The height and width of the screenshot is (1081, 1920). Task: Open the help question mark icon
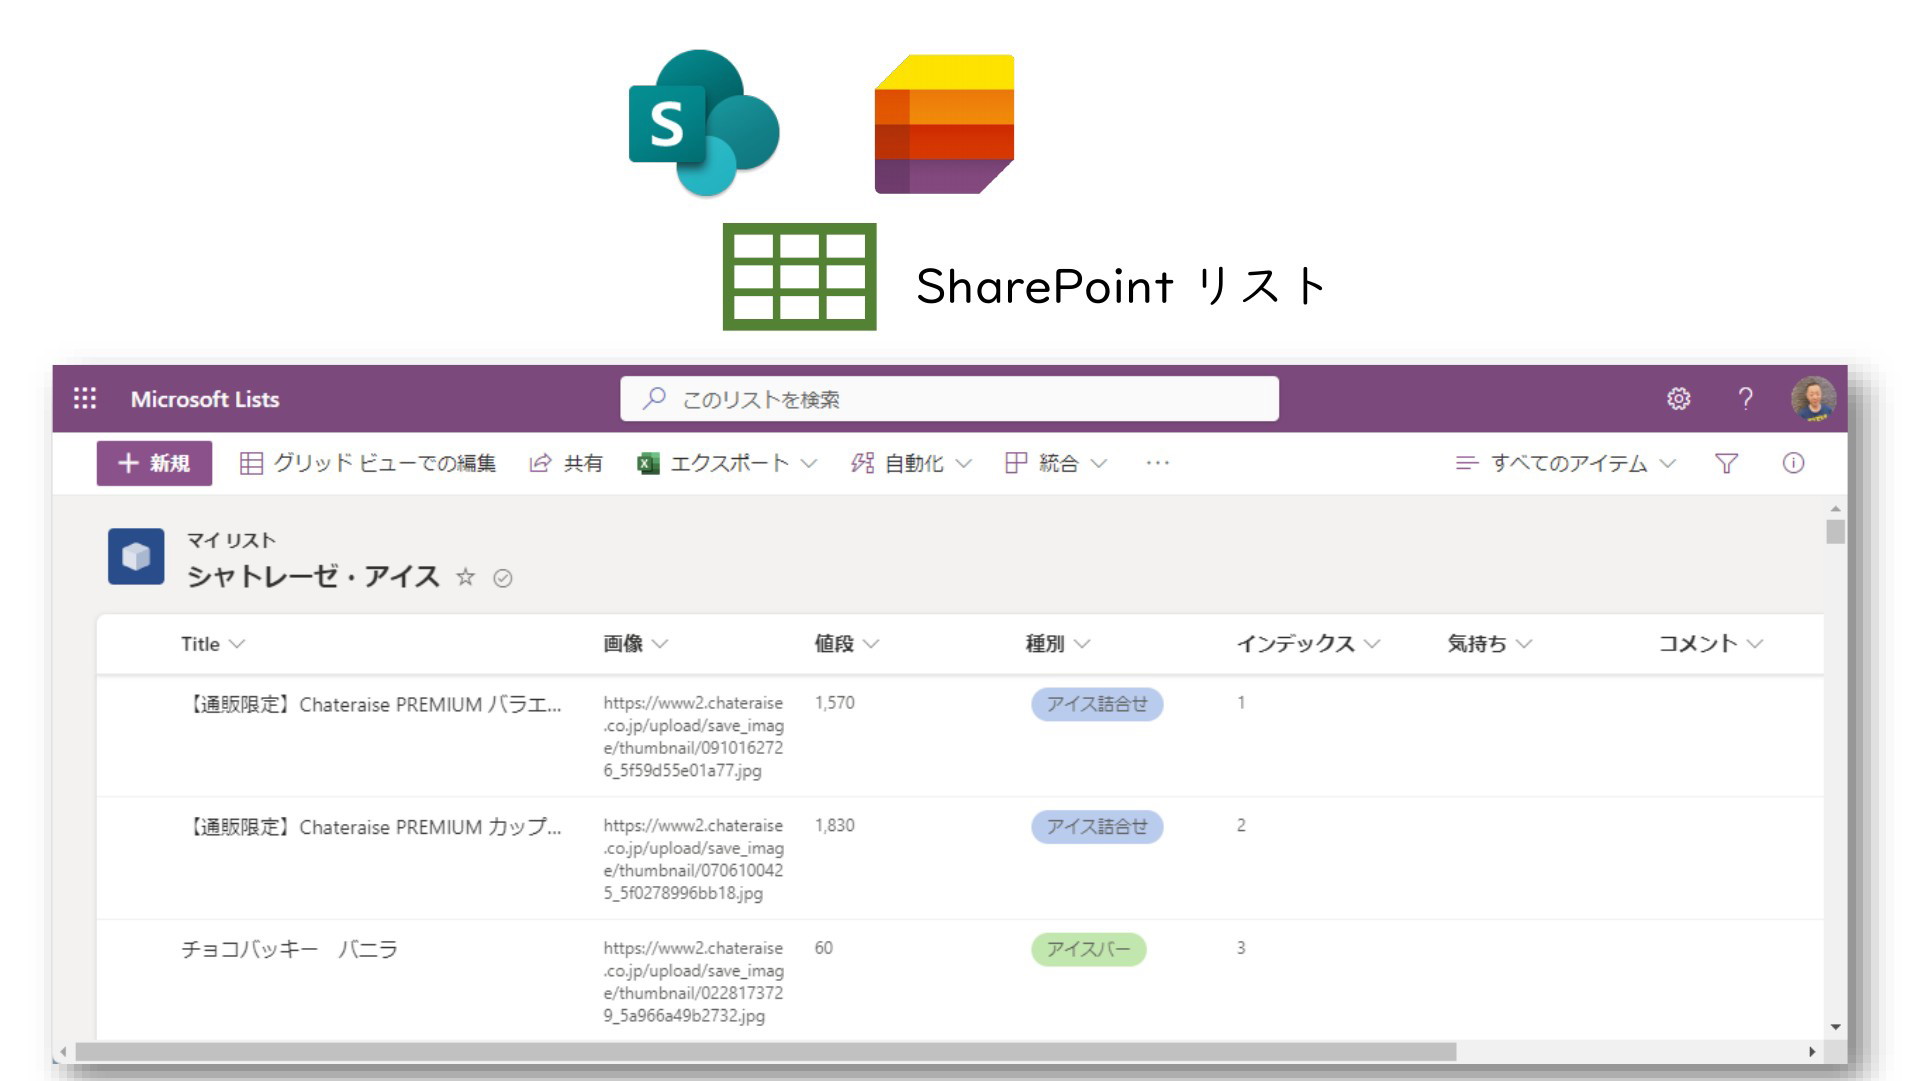click(x=1745, y=399)
